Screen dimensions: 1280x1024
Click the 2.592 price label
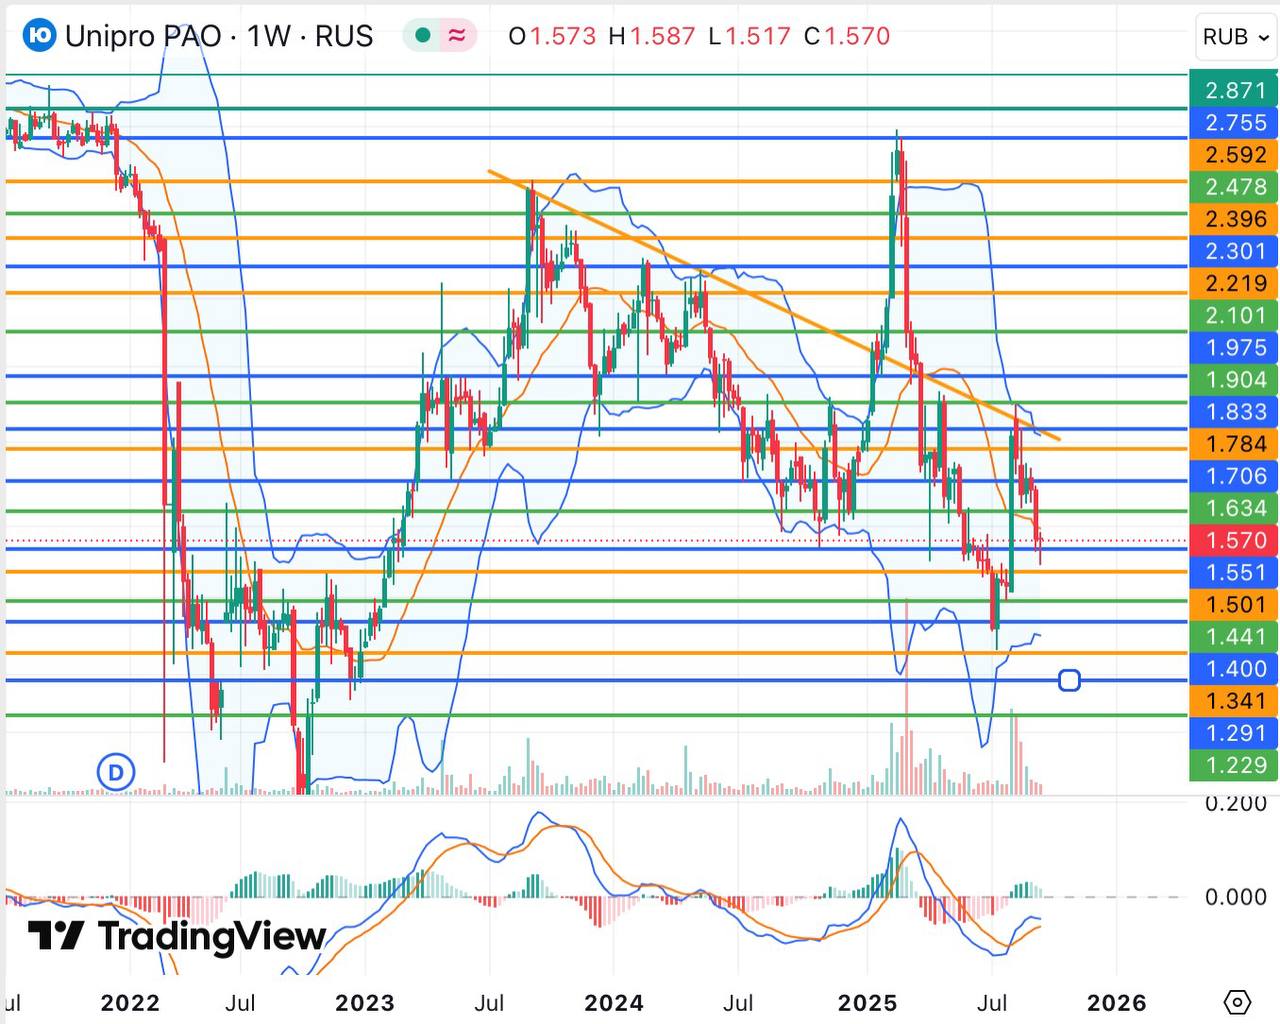coord(1234,154)
